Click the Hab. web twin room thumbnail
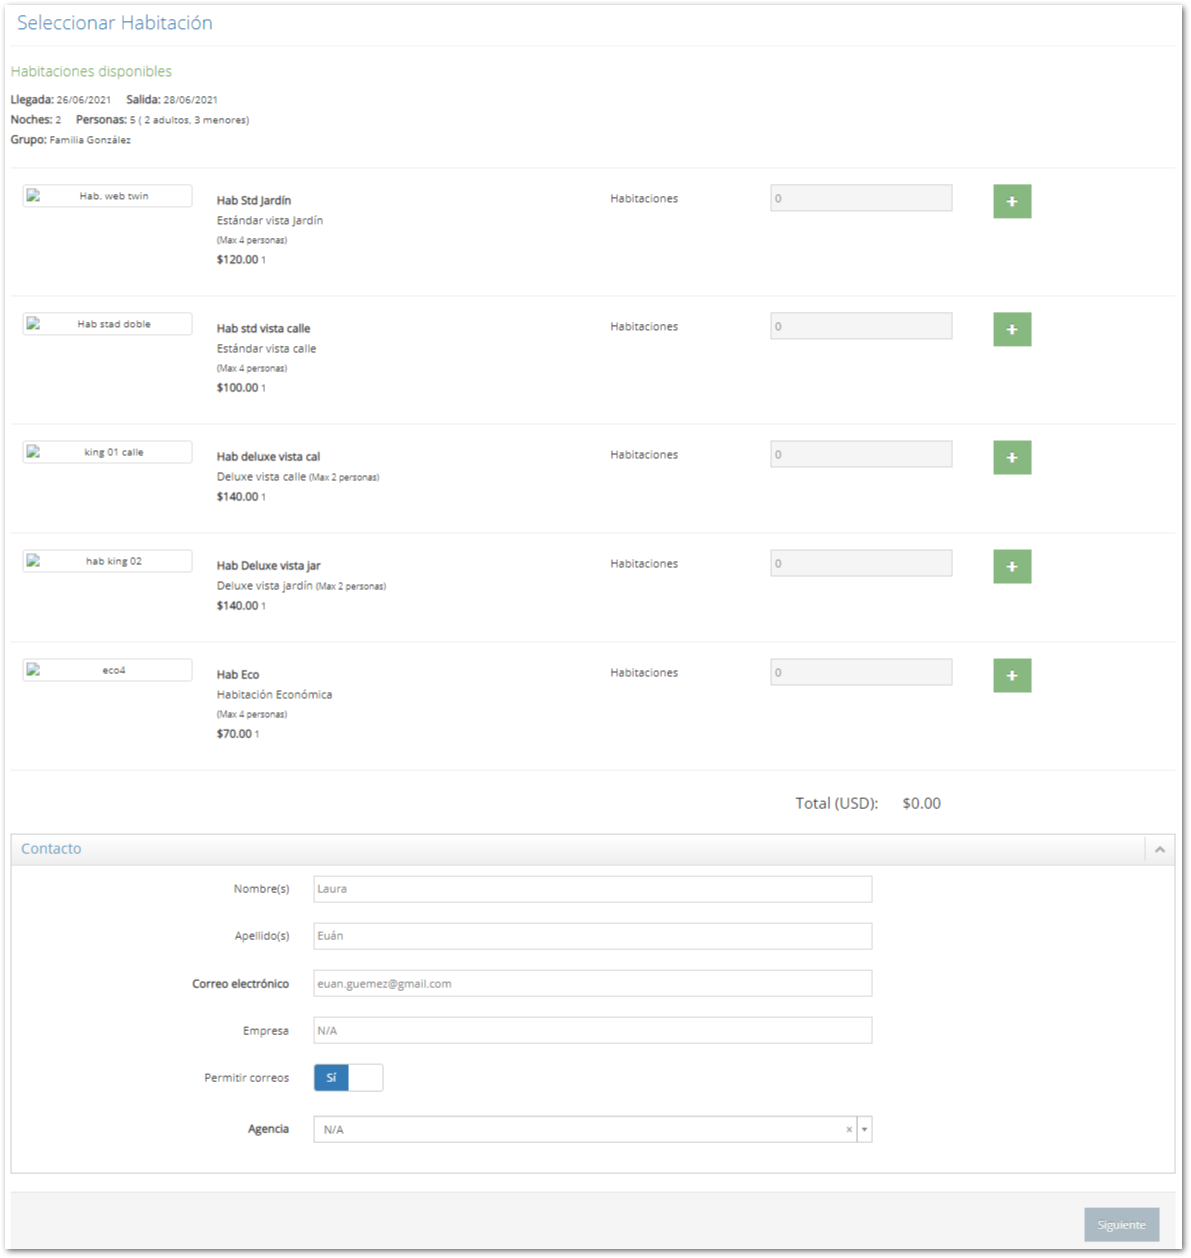 click(x=107, y=196)
